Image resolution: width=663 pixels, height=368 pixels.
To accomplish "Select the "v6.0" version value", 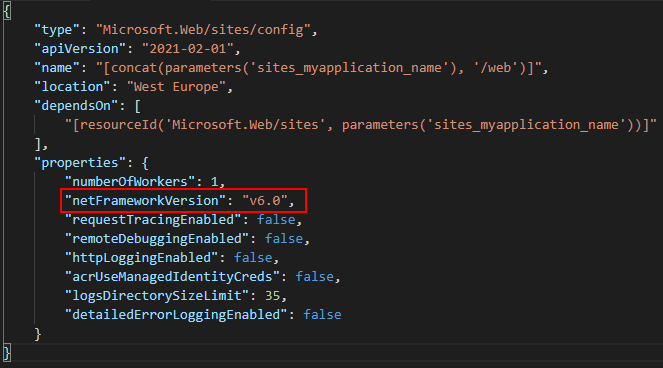I will [265, 200].
